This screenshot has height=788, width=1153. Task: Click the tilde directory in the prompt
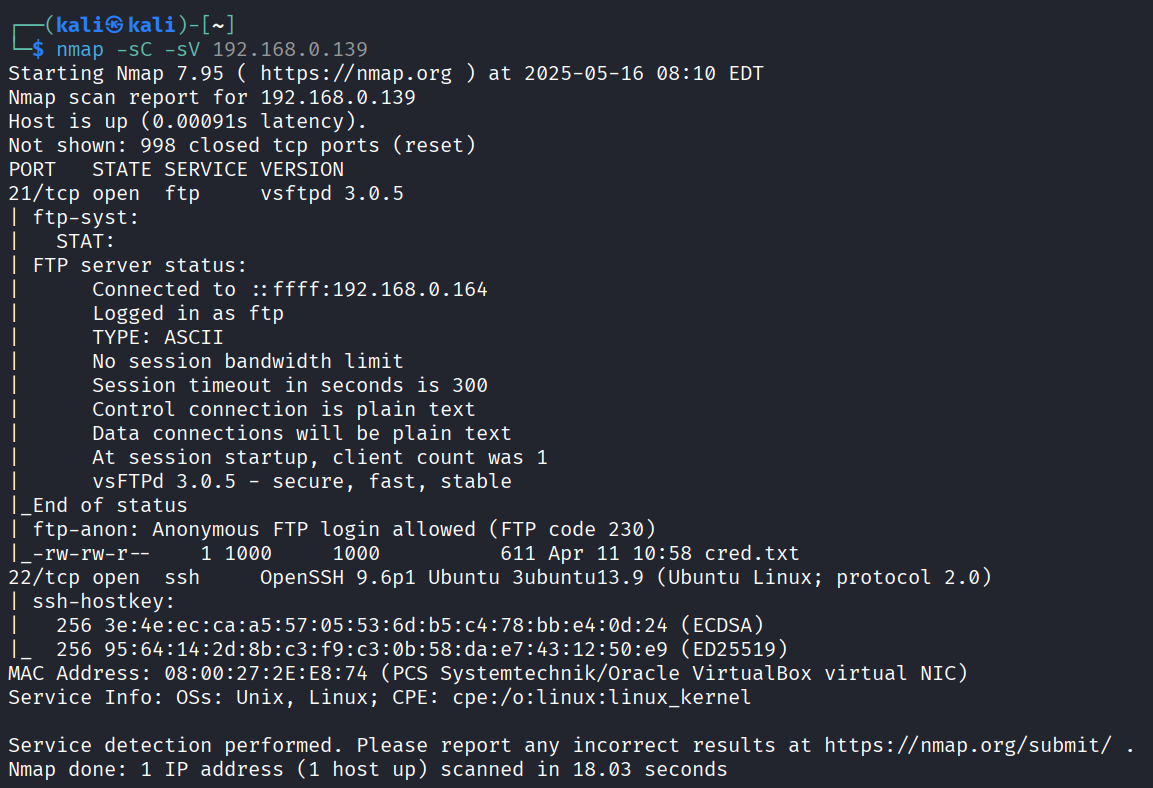[x=218, y=25]
